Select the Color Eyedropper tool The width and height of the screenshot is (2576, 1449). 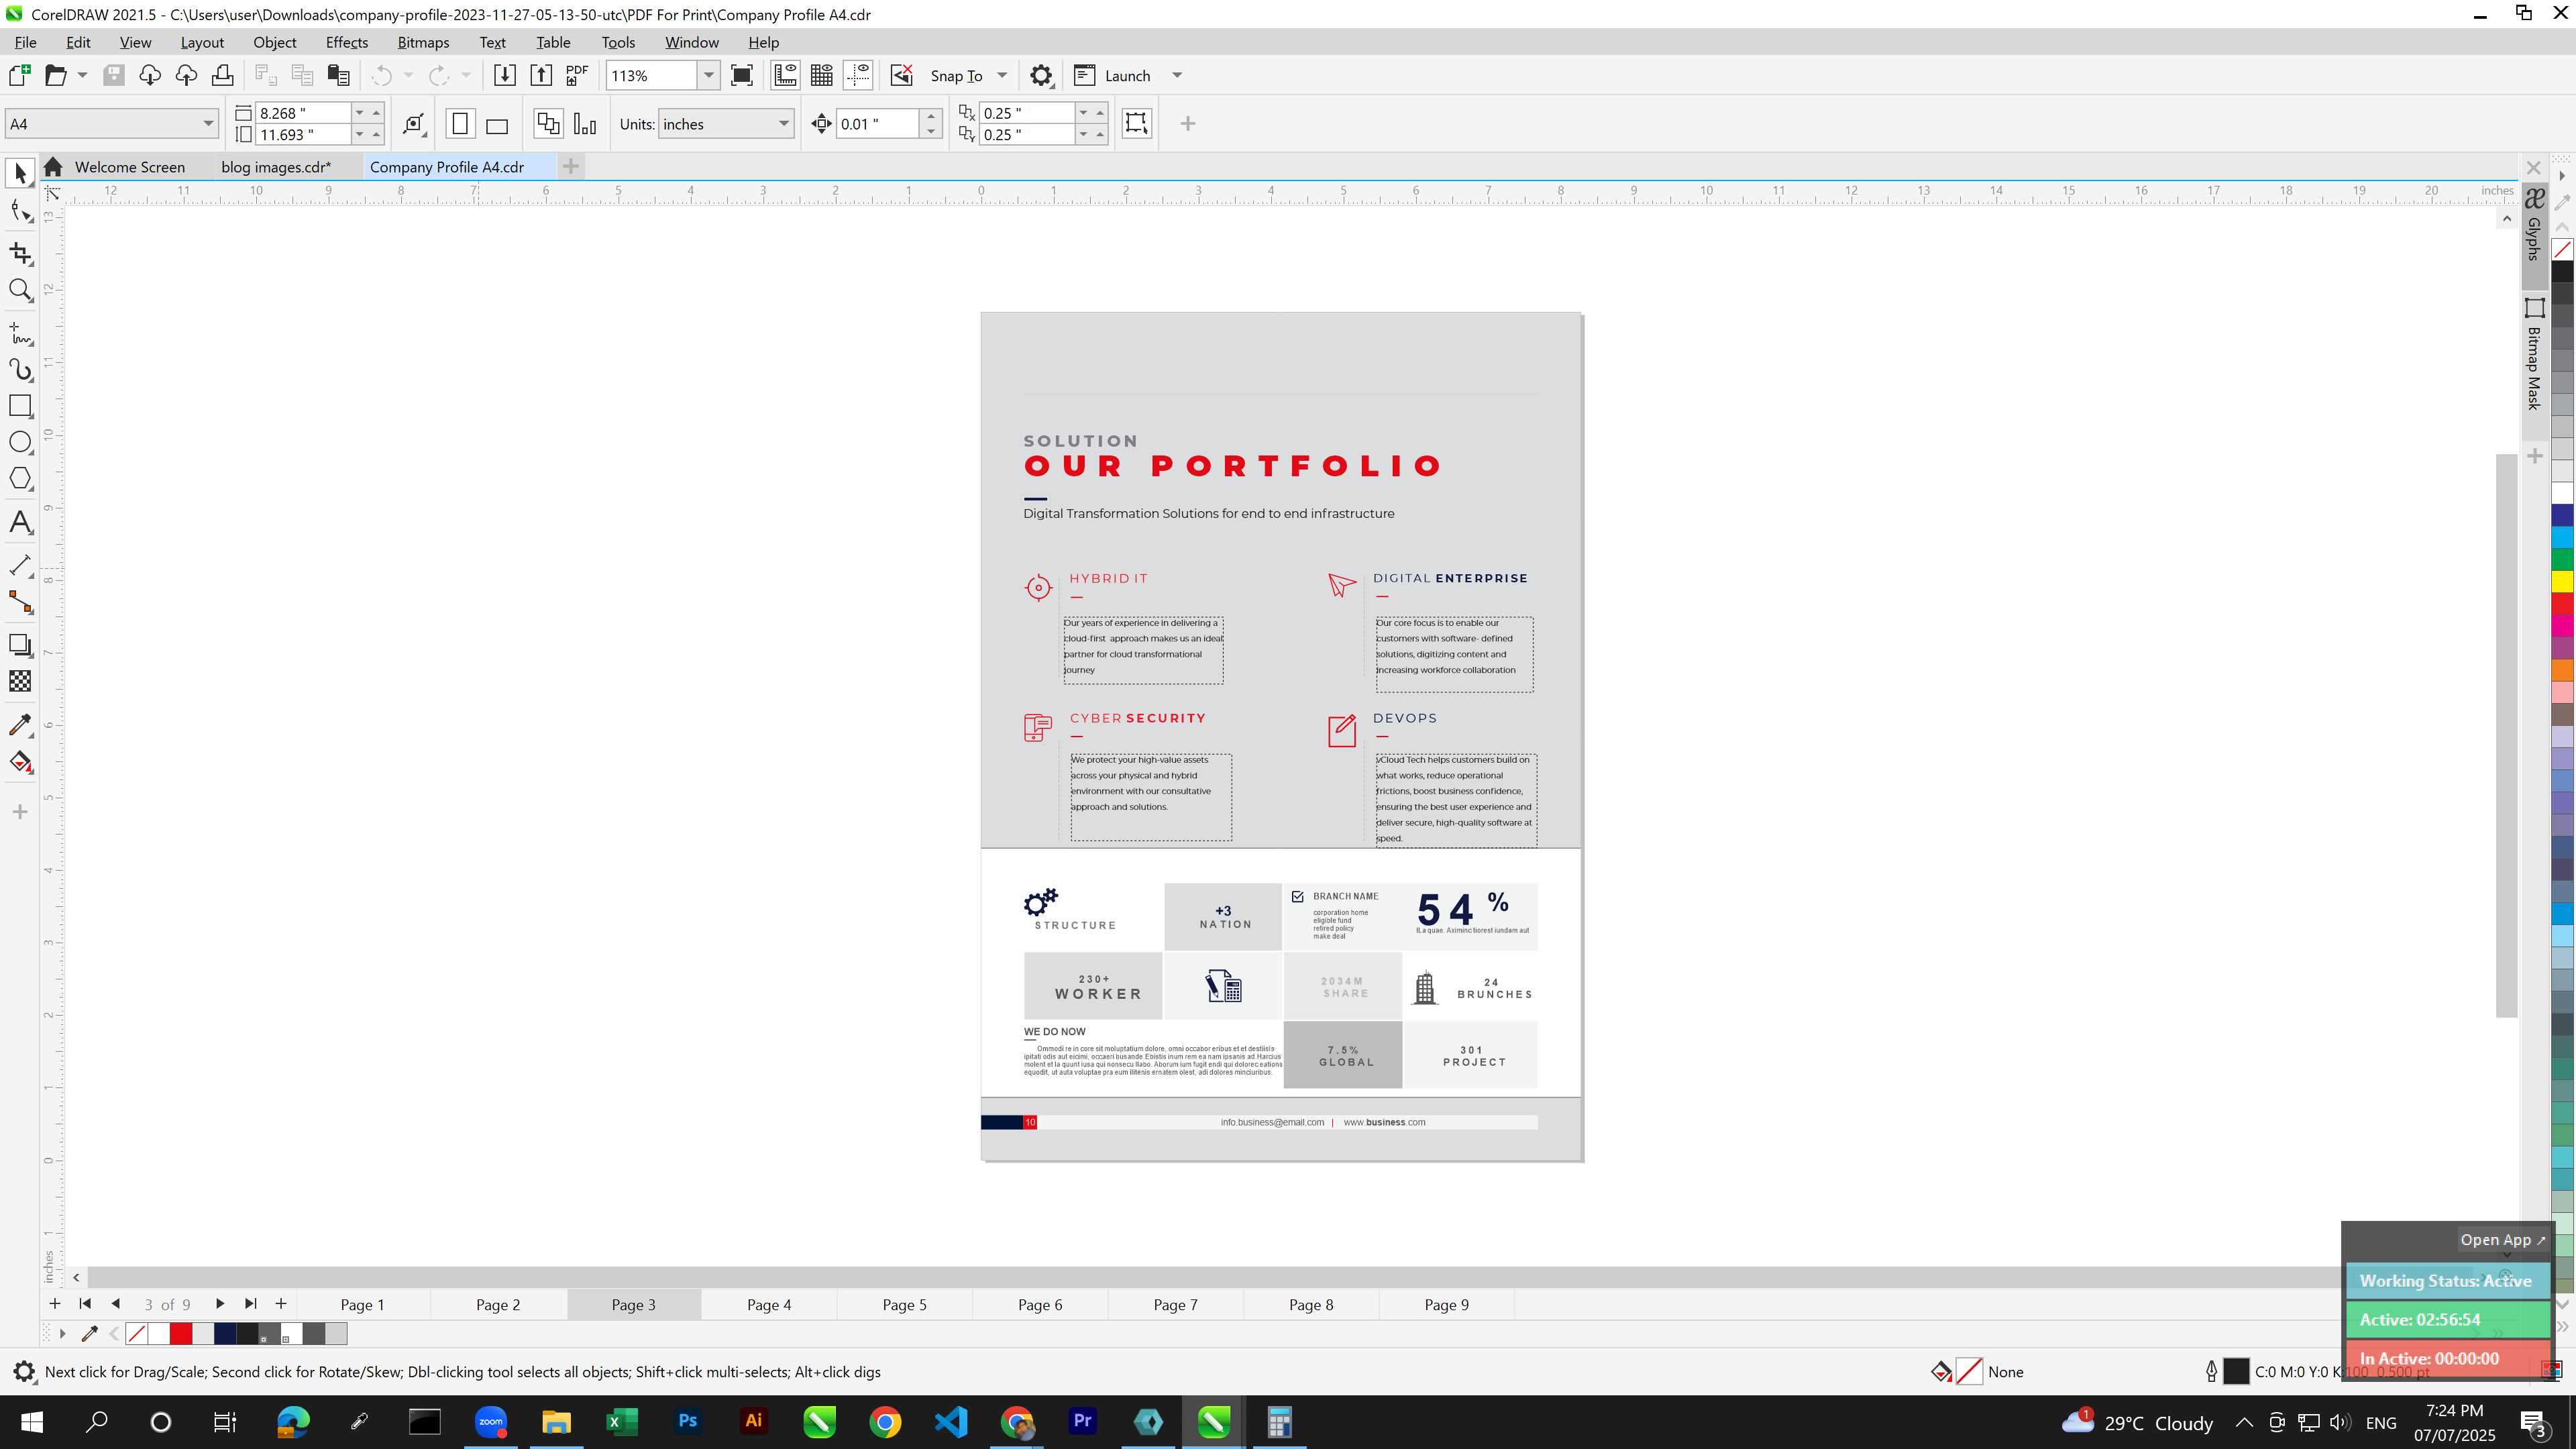click(x=20, y=725)
